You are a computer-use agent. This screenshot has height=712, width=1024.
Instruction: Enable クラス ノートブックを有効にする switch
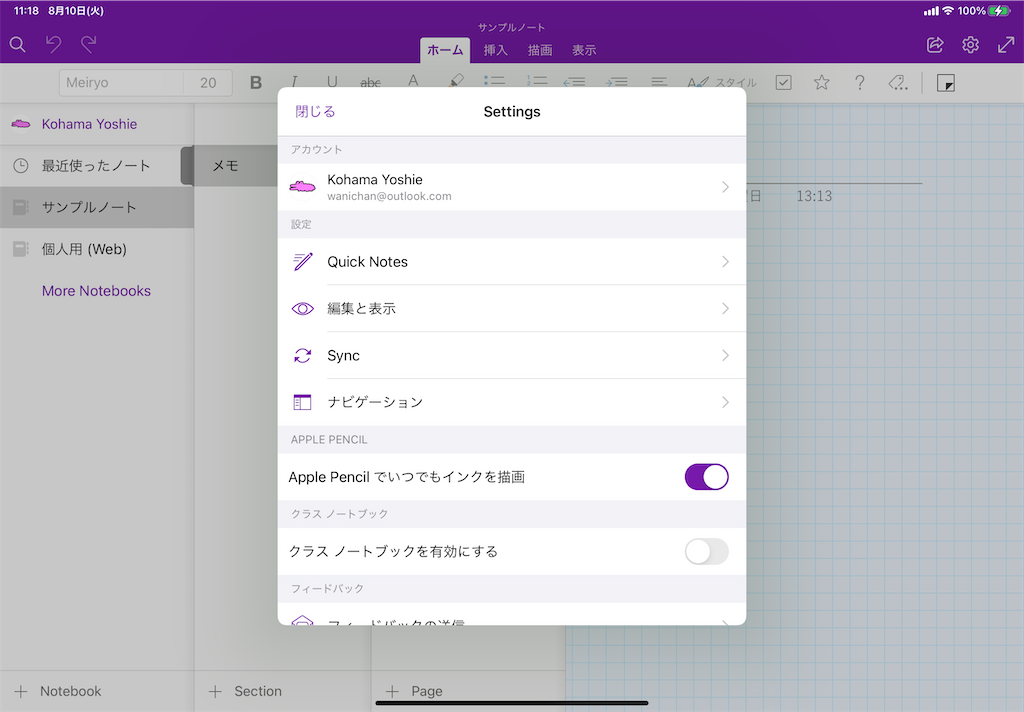pos(707,551)
